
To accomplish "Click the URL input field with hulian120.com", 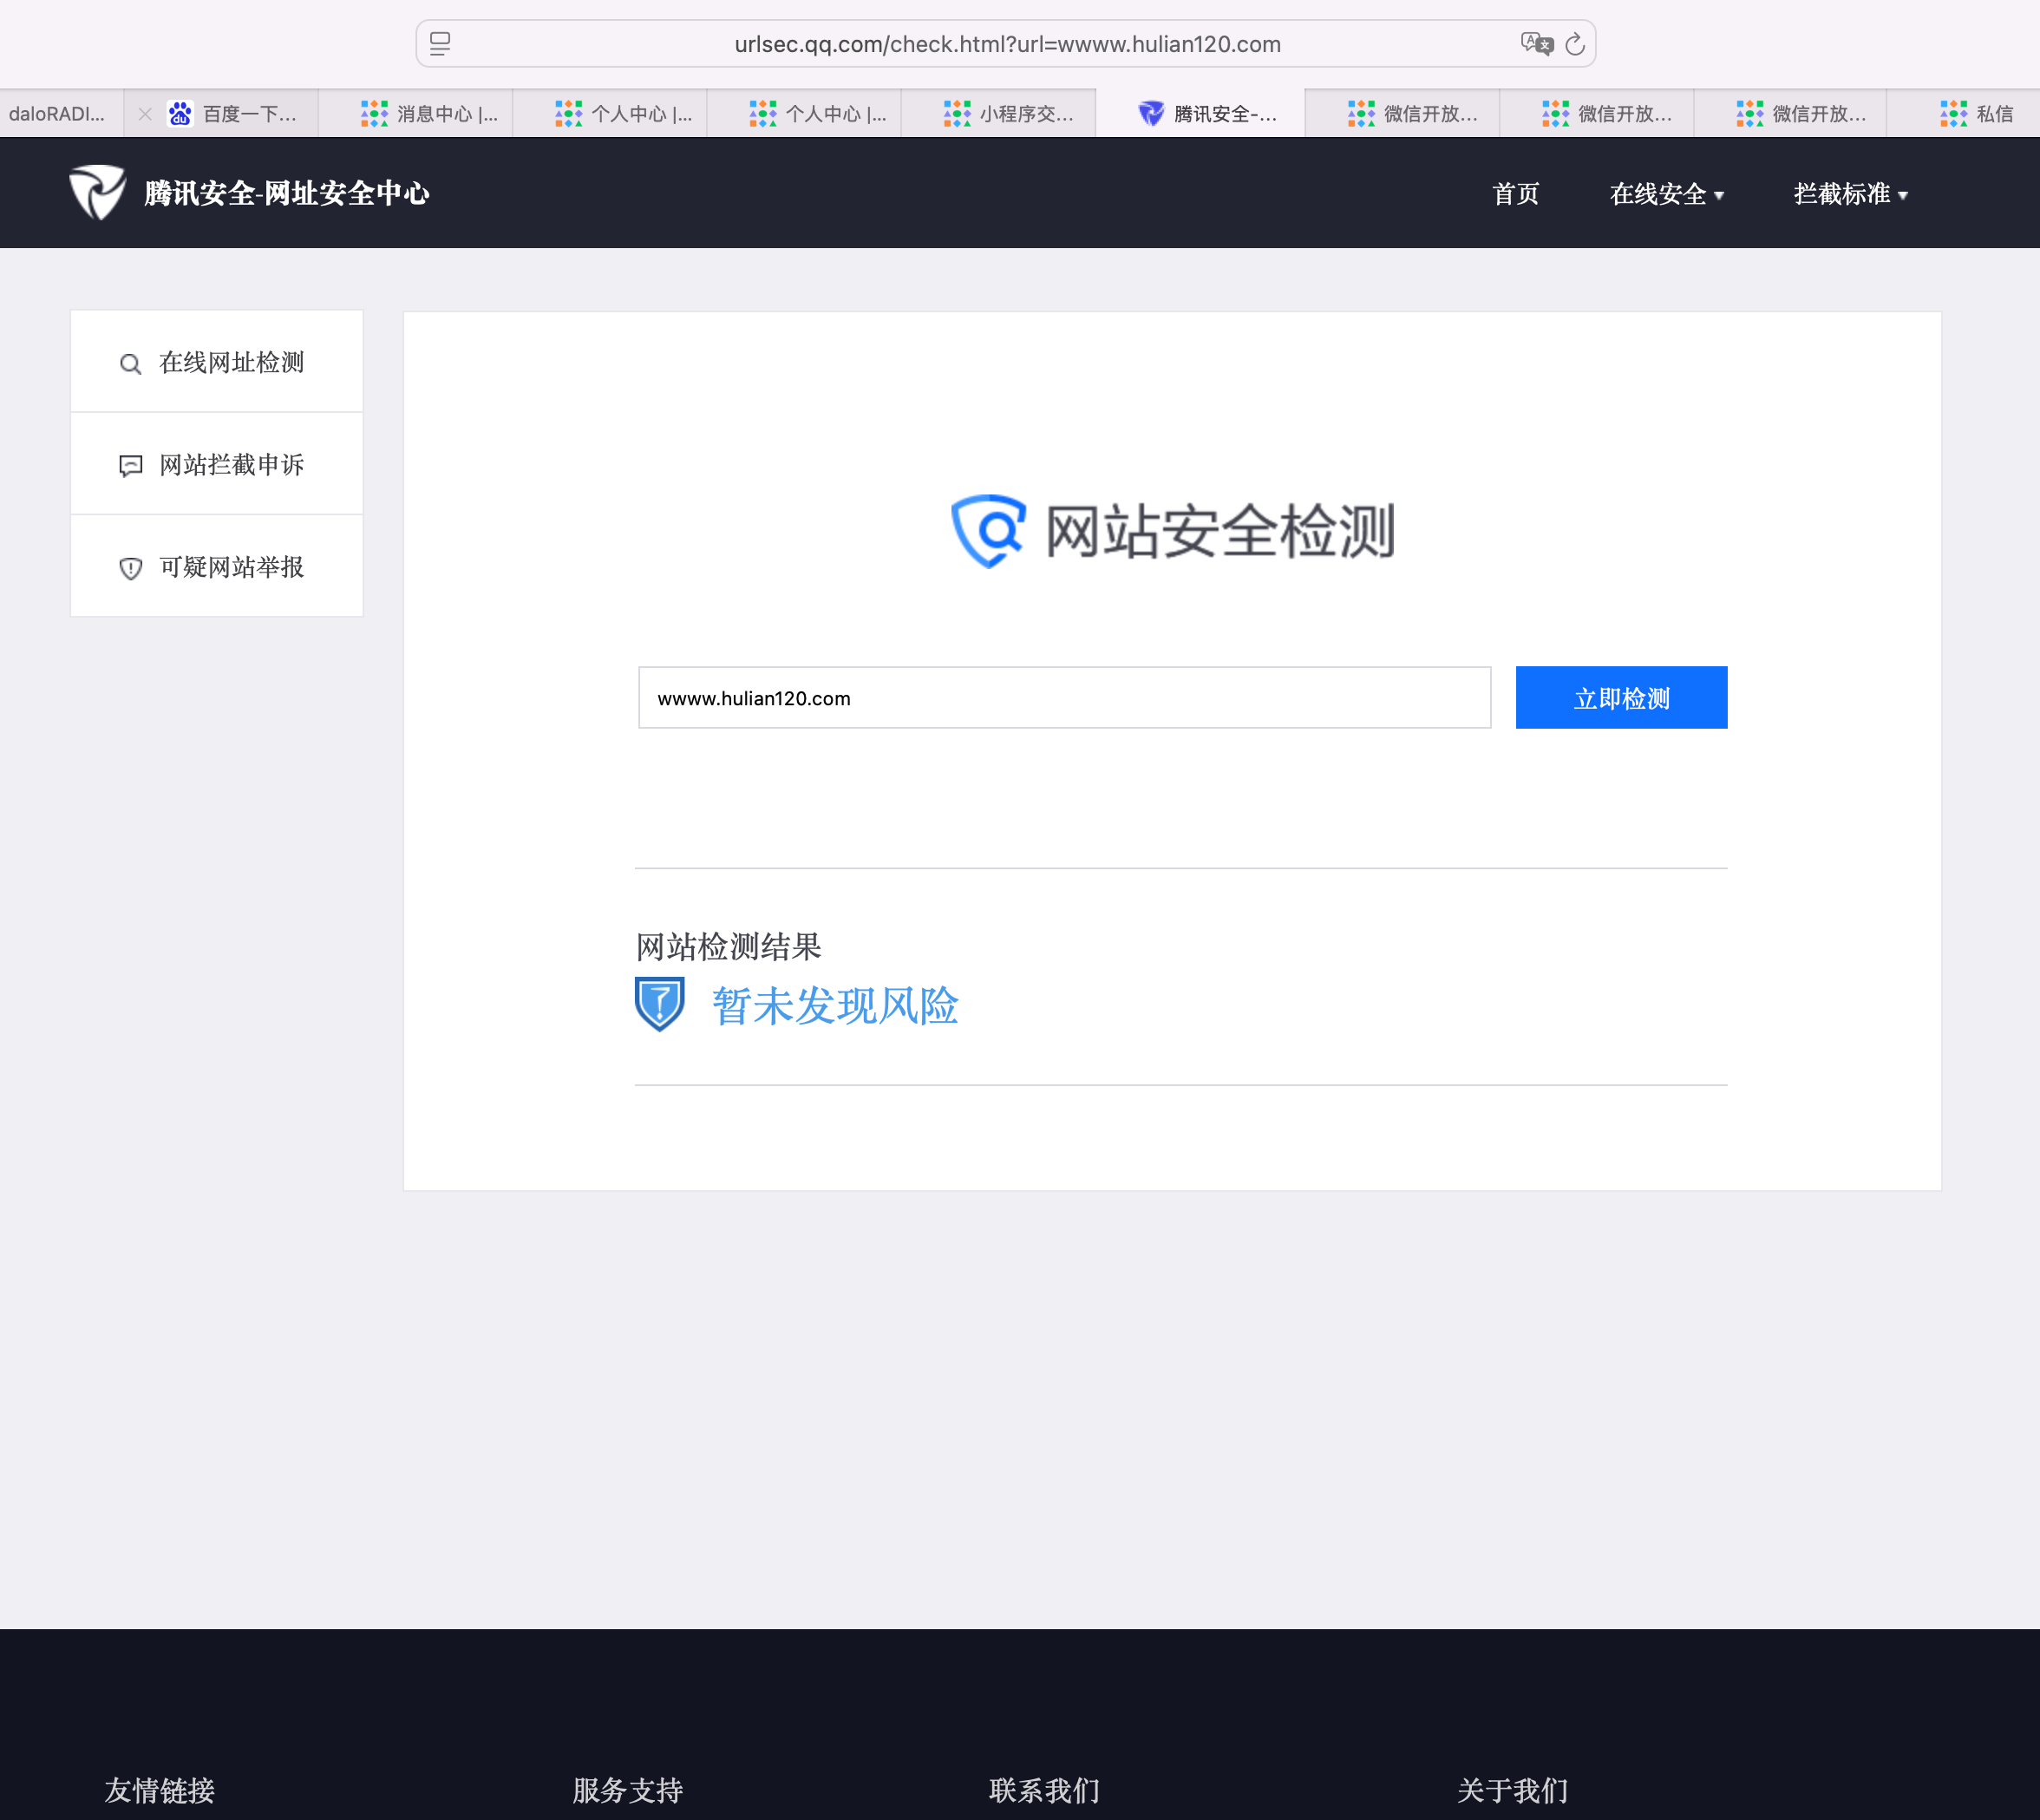I will (x=1064, y=698).
